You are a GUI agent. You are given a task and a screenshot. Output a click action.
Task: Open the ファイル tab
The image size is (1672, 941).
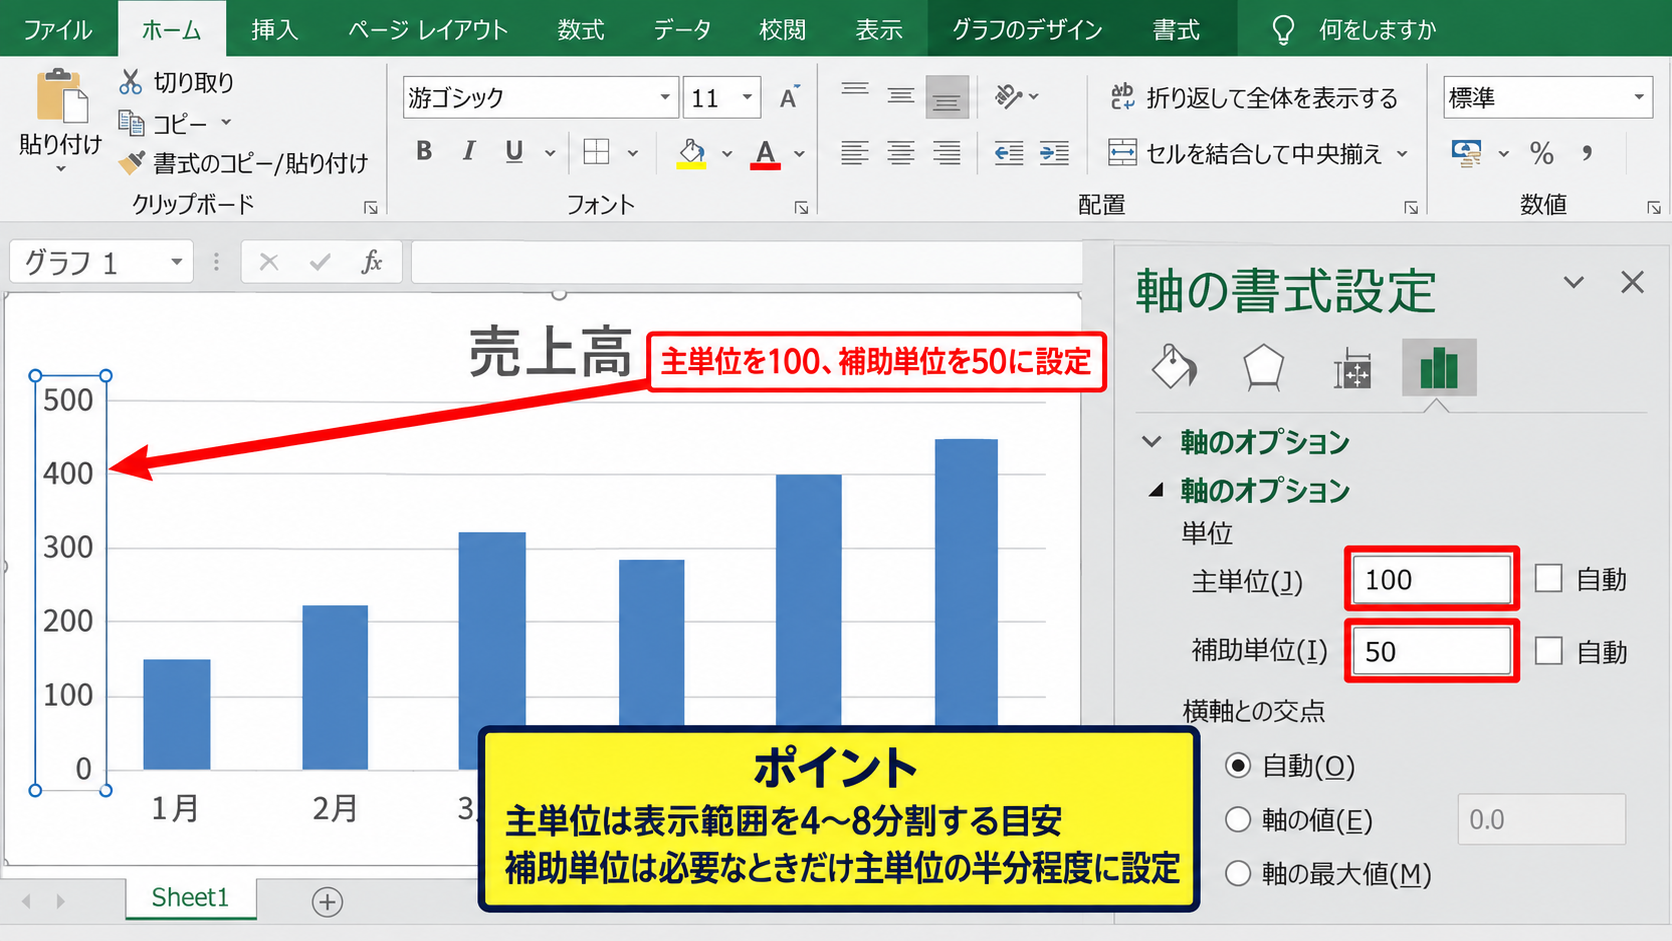click(58, 30)
